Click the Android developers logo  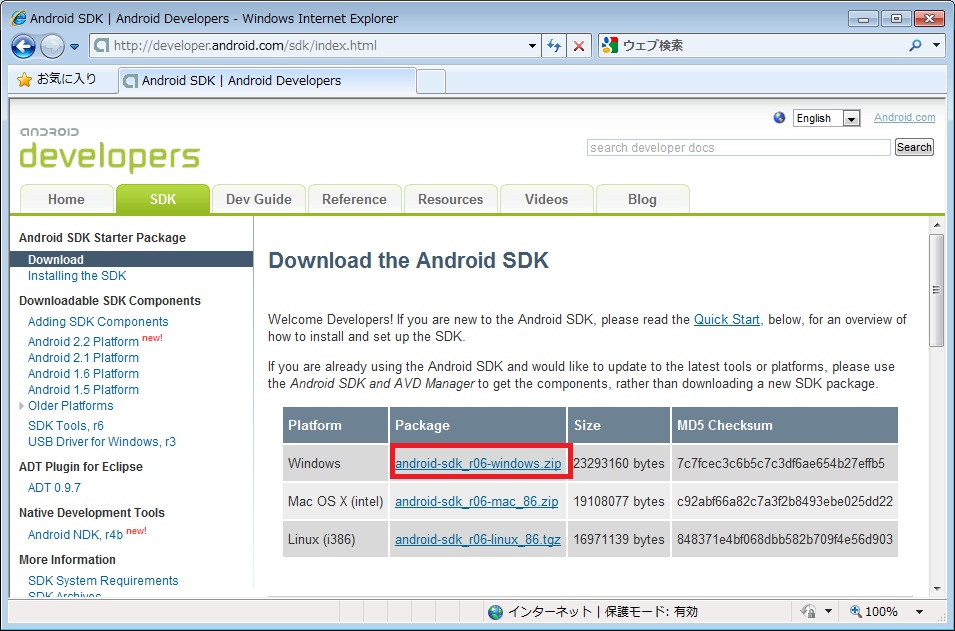coord(110,148)
